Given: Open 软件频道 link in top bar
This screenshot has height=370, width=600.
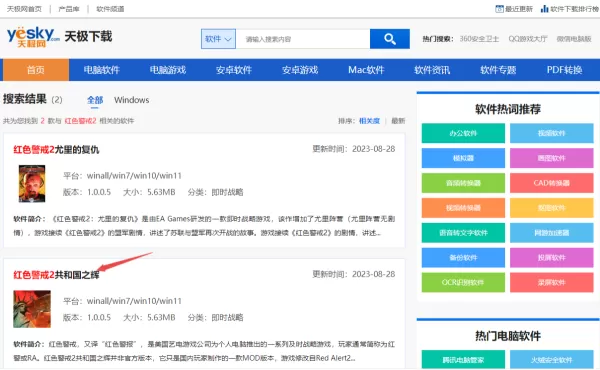Looking at the screenshot, I should (110, 9).
